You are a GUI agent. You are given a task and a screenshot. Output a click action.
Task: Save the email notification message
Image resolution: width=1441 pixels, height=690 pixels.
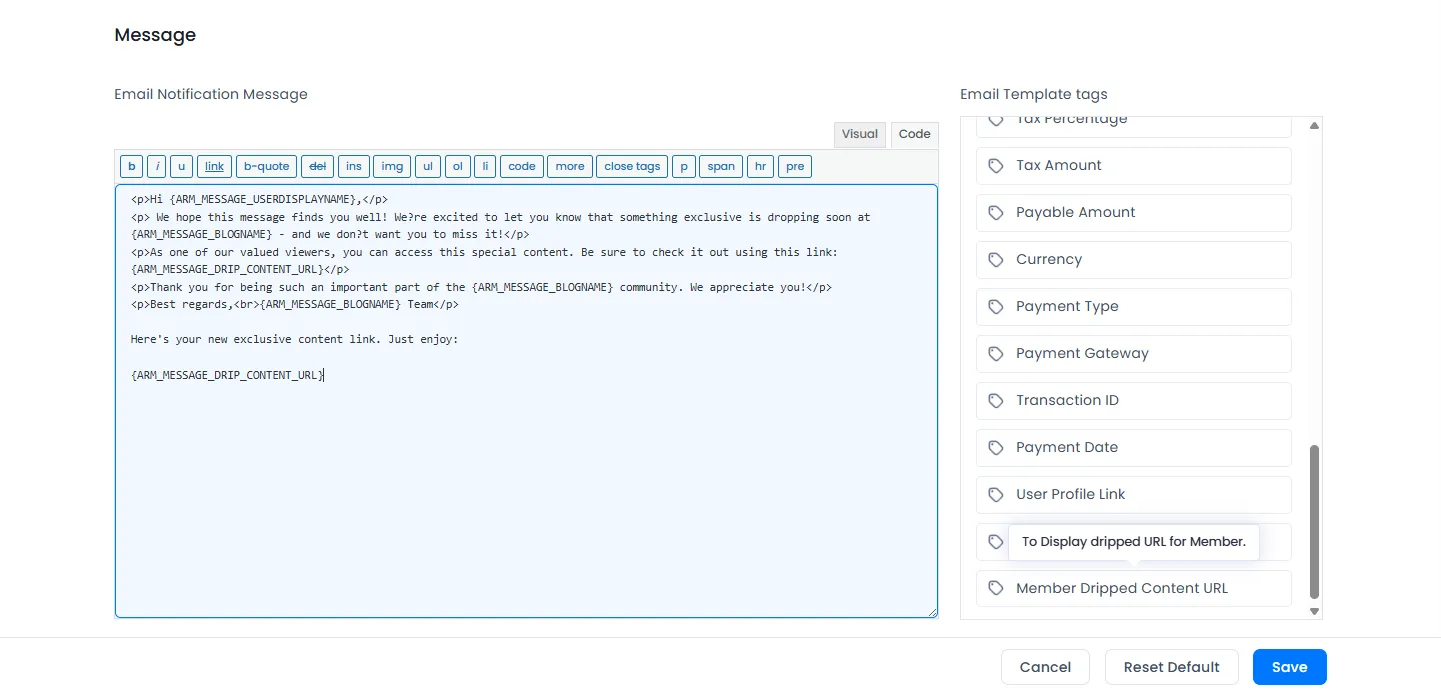pyautogui.click(x=1289, y=667)
